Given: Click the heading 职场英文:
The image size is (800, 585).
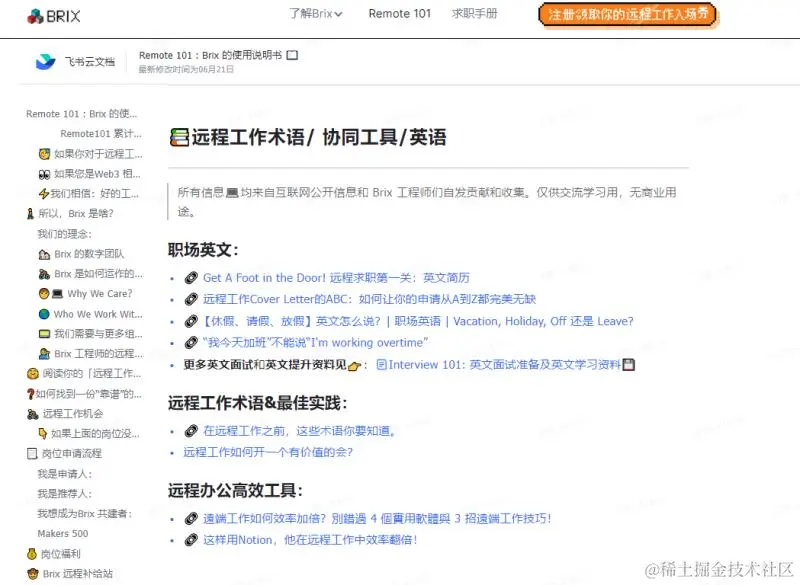Looking at the screenshot, I should coord(203,250).
